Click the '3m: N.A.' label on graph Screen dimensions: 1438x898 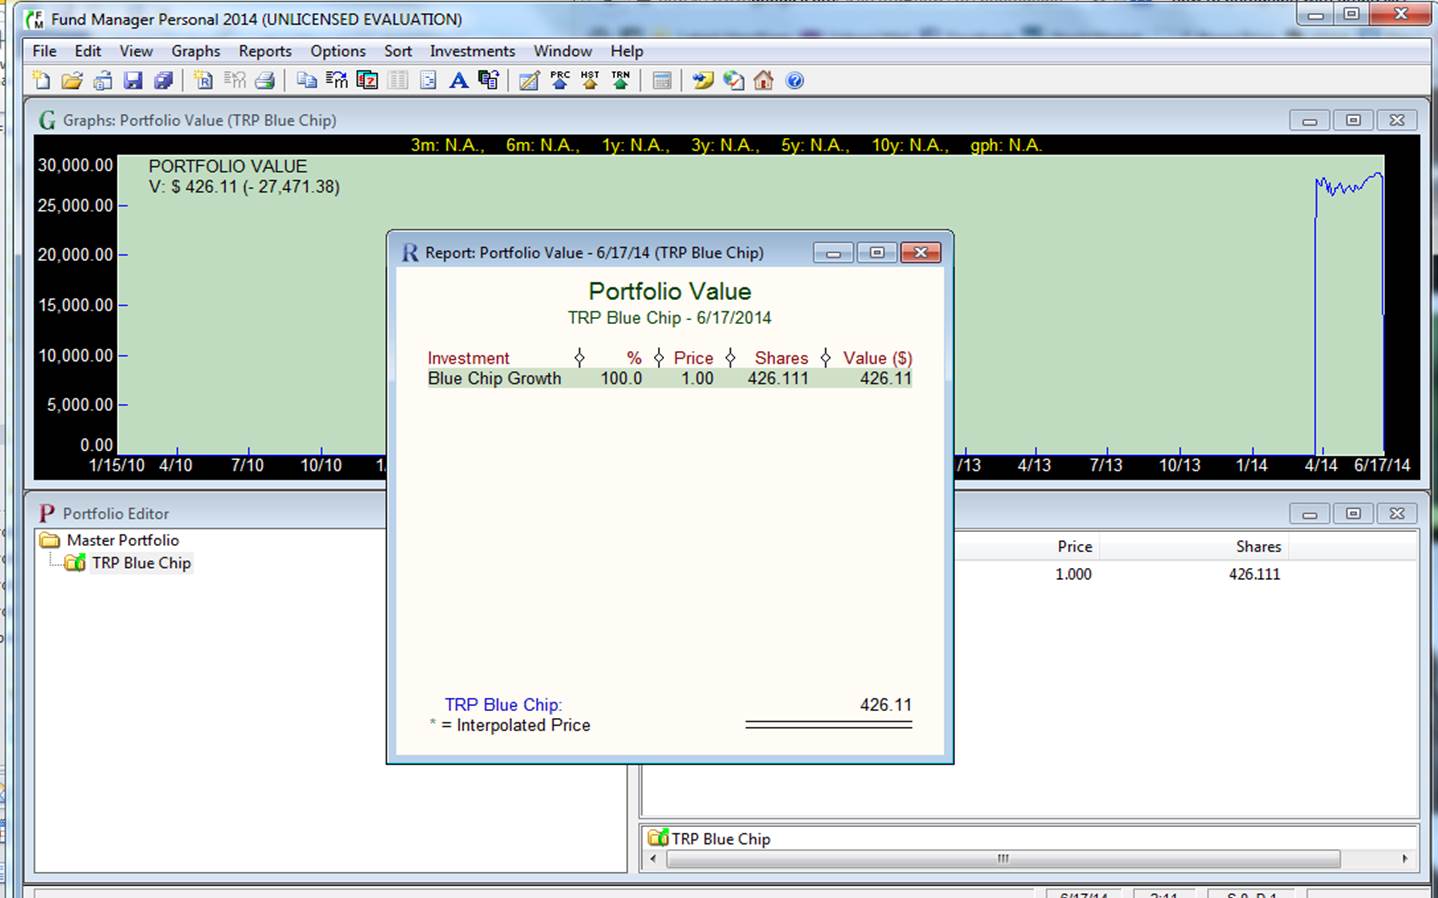(447, 145)
